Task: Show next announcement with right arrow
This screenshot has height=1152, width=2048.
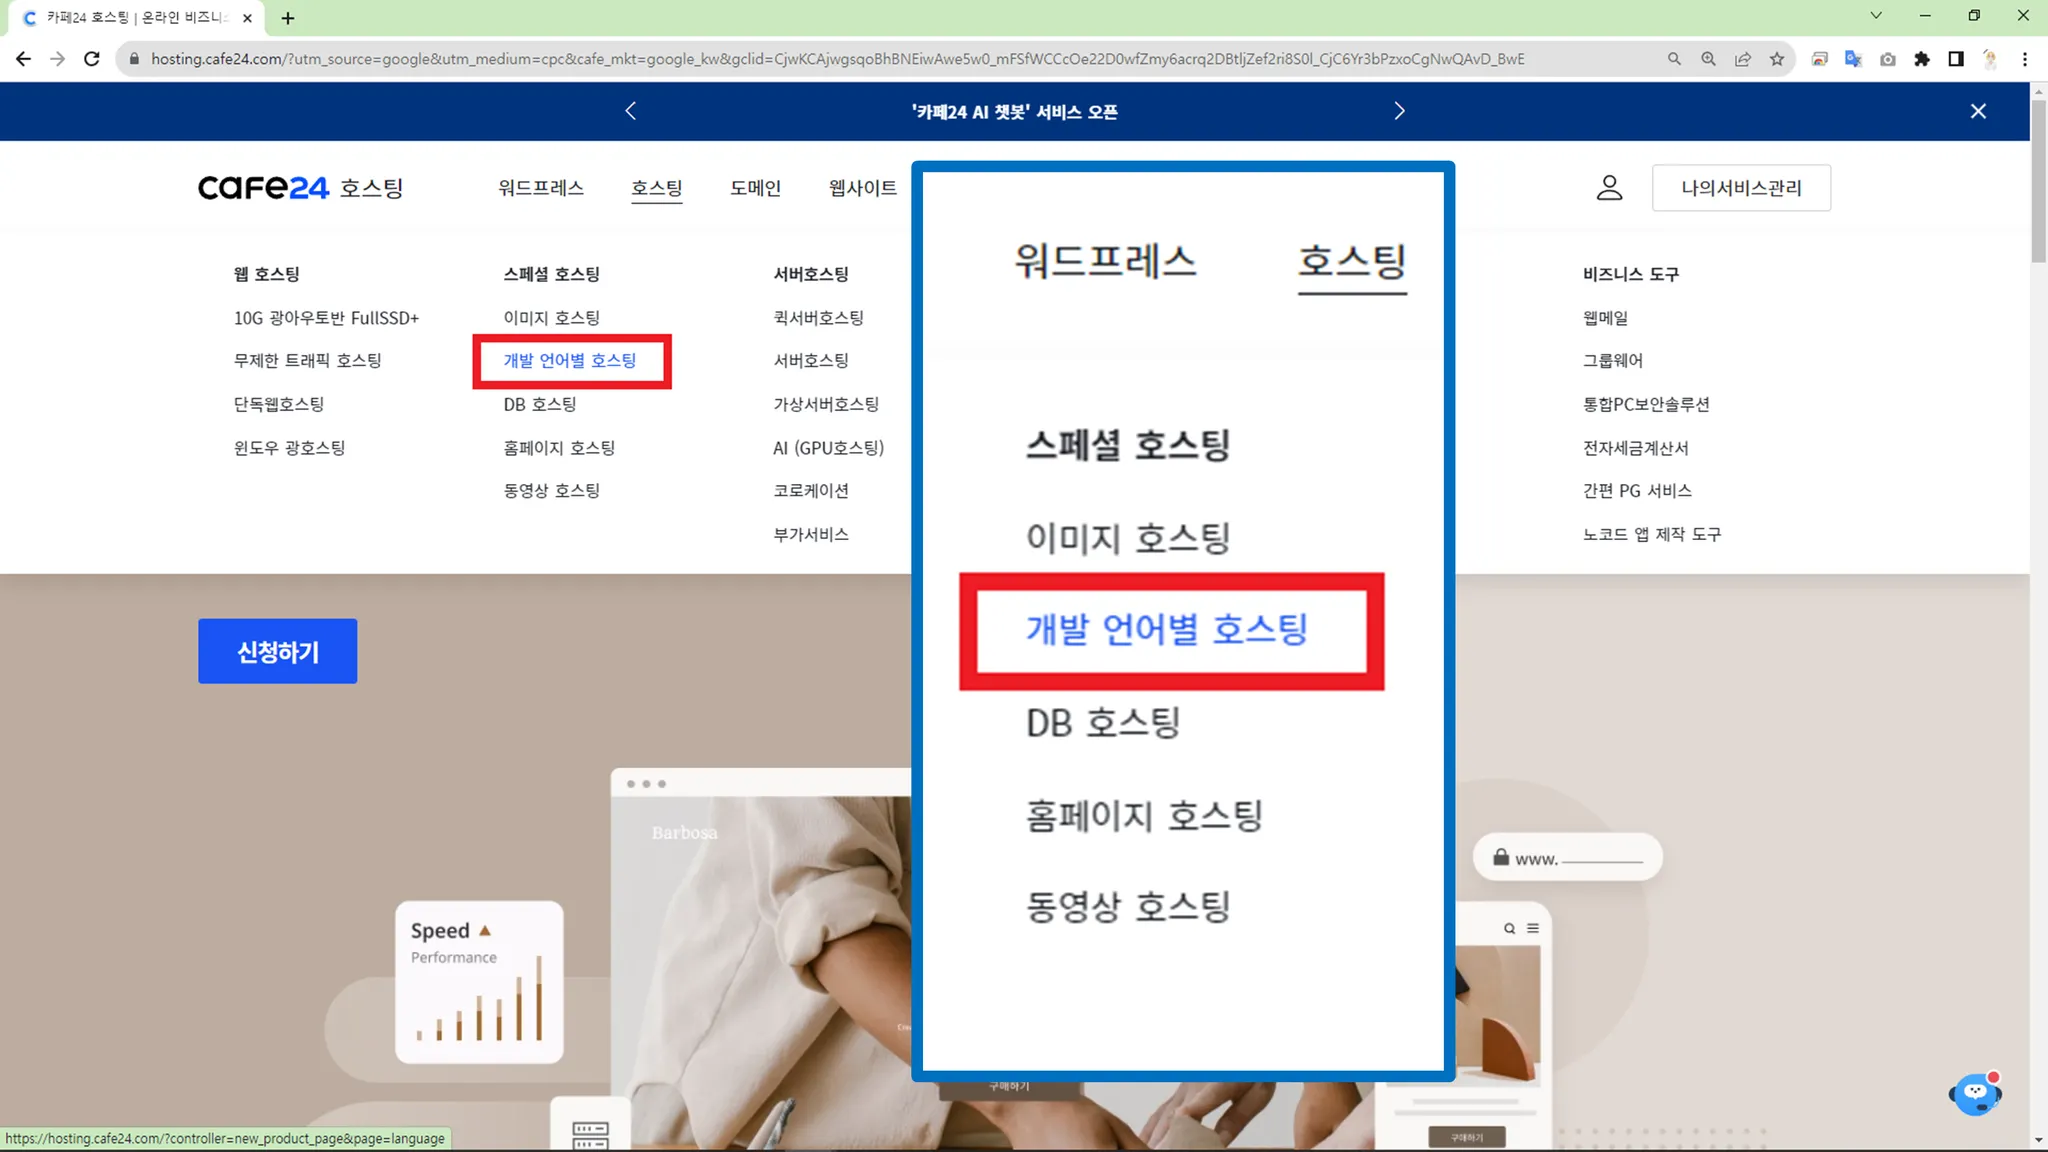Action: pyautogui.click(x=1399, y=111)
